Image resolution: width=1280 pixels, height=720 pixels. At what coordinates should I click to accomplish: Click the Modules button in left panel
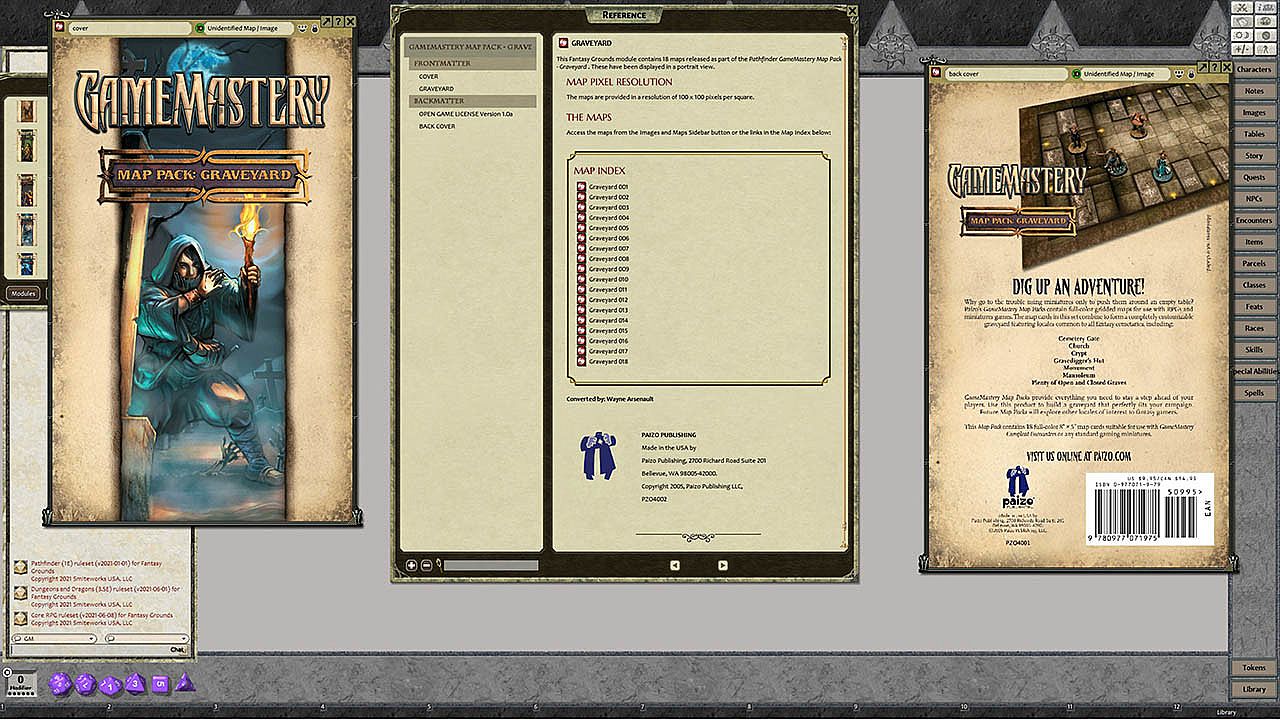[x=23, y=293]
